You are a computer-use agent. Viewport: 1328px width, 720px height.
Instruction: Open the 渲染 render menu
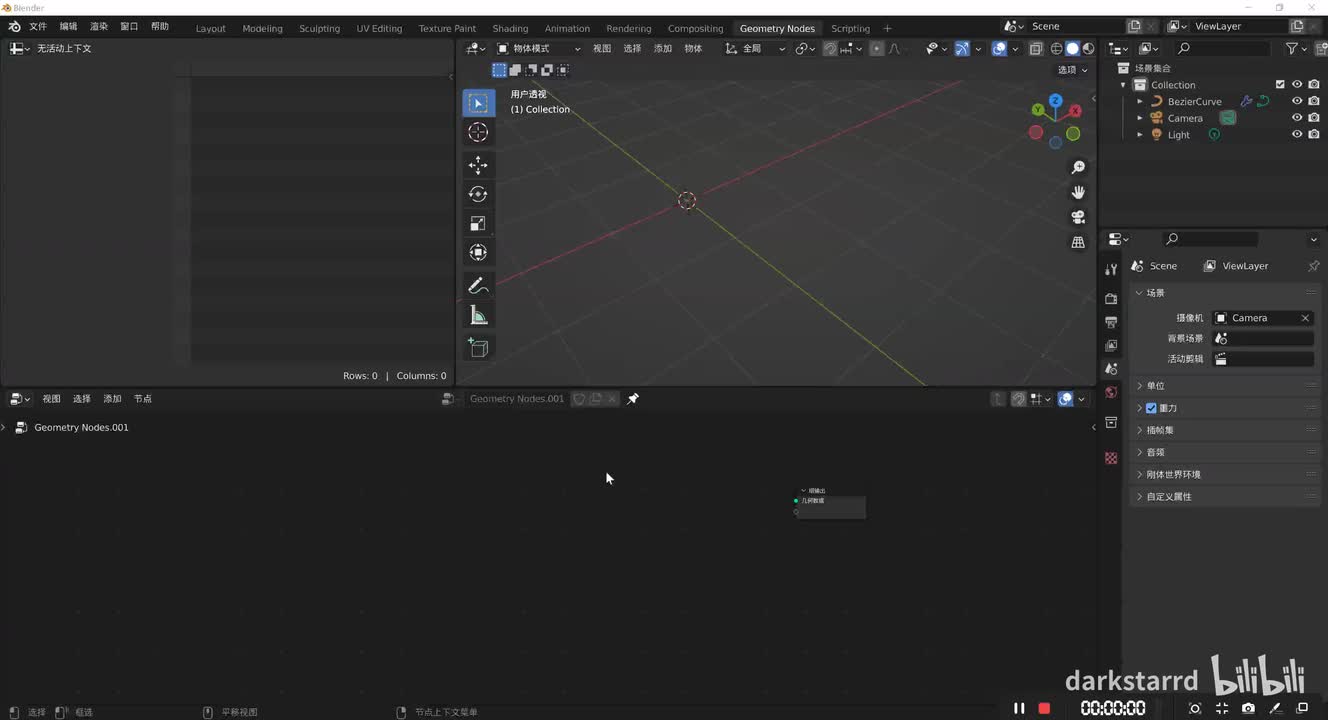pos(99,26)
